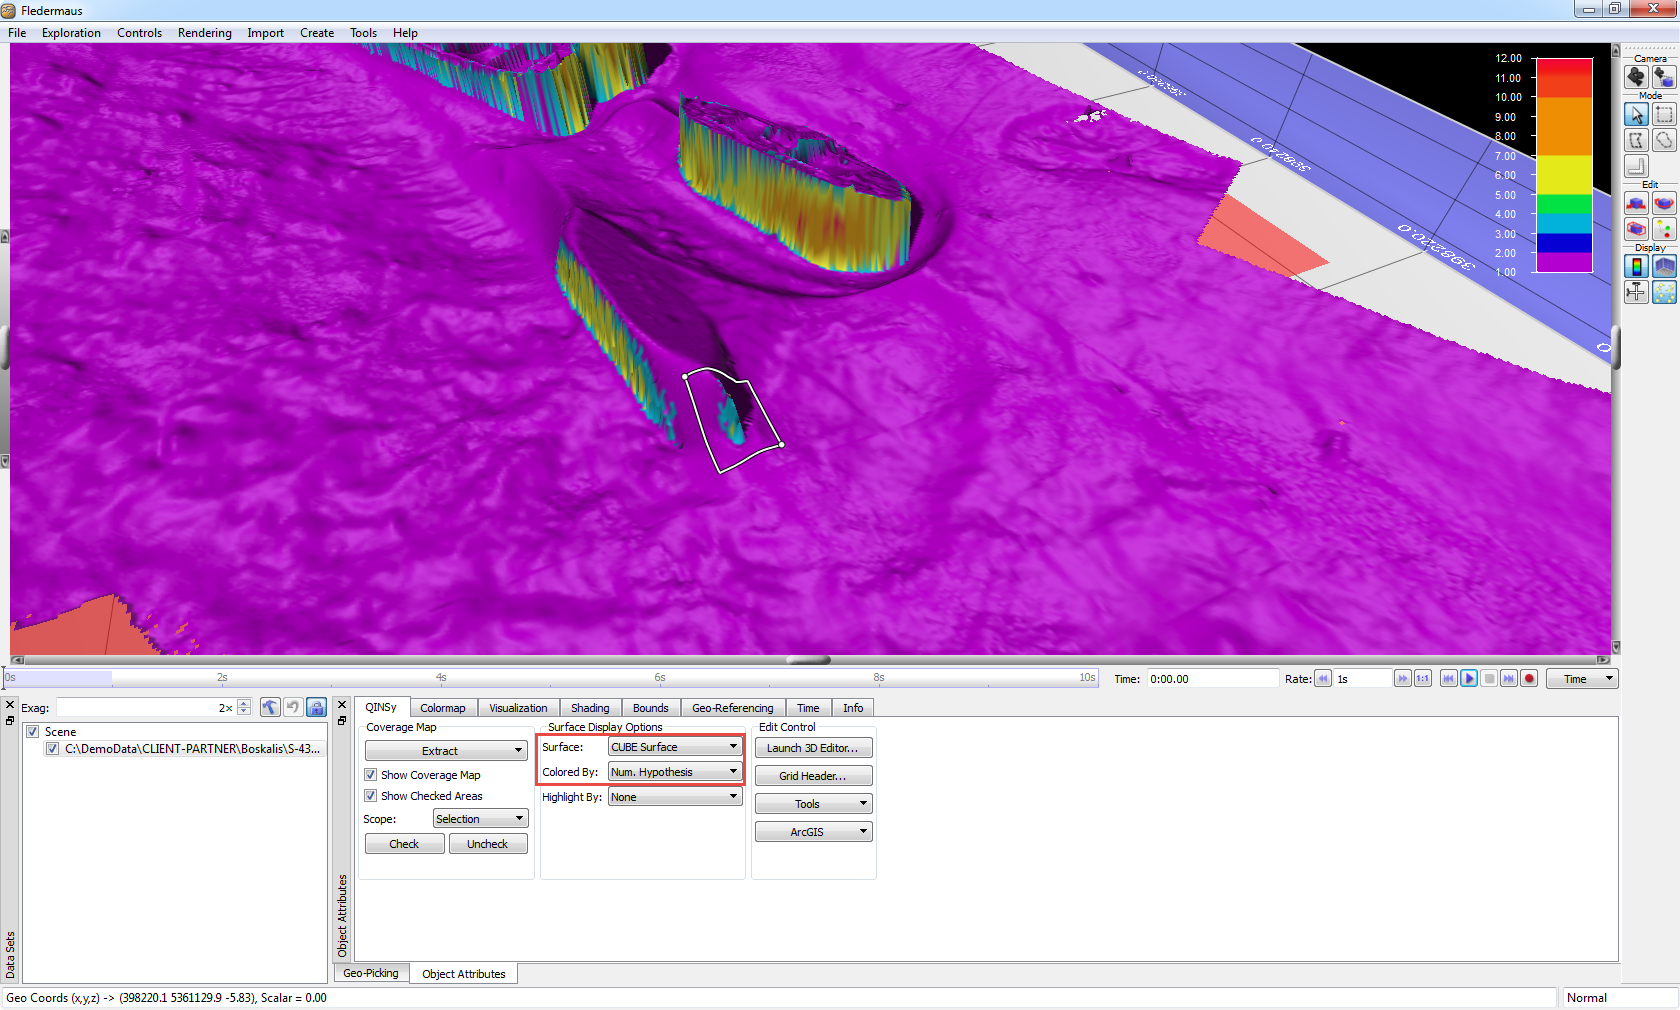Click the Grid Header button

click(x=812, y=776)
